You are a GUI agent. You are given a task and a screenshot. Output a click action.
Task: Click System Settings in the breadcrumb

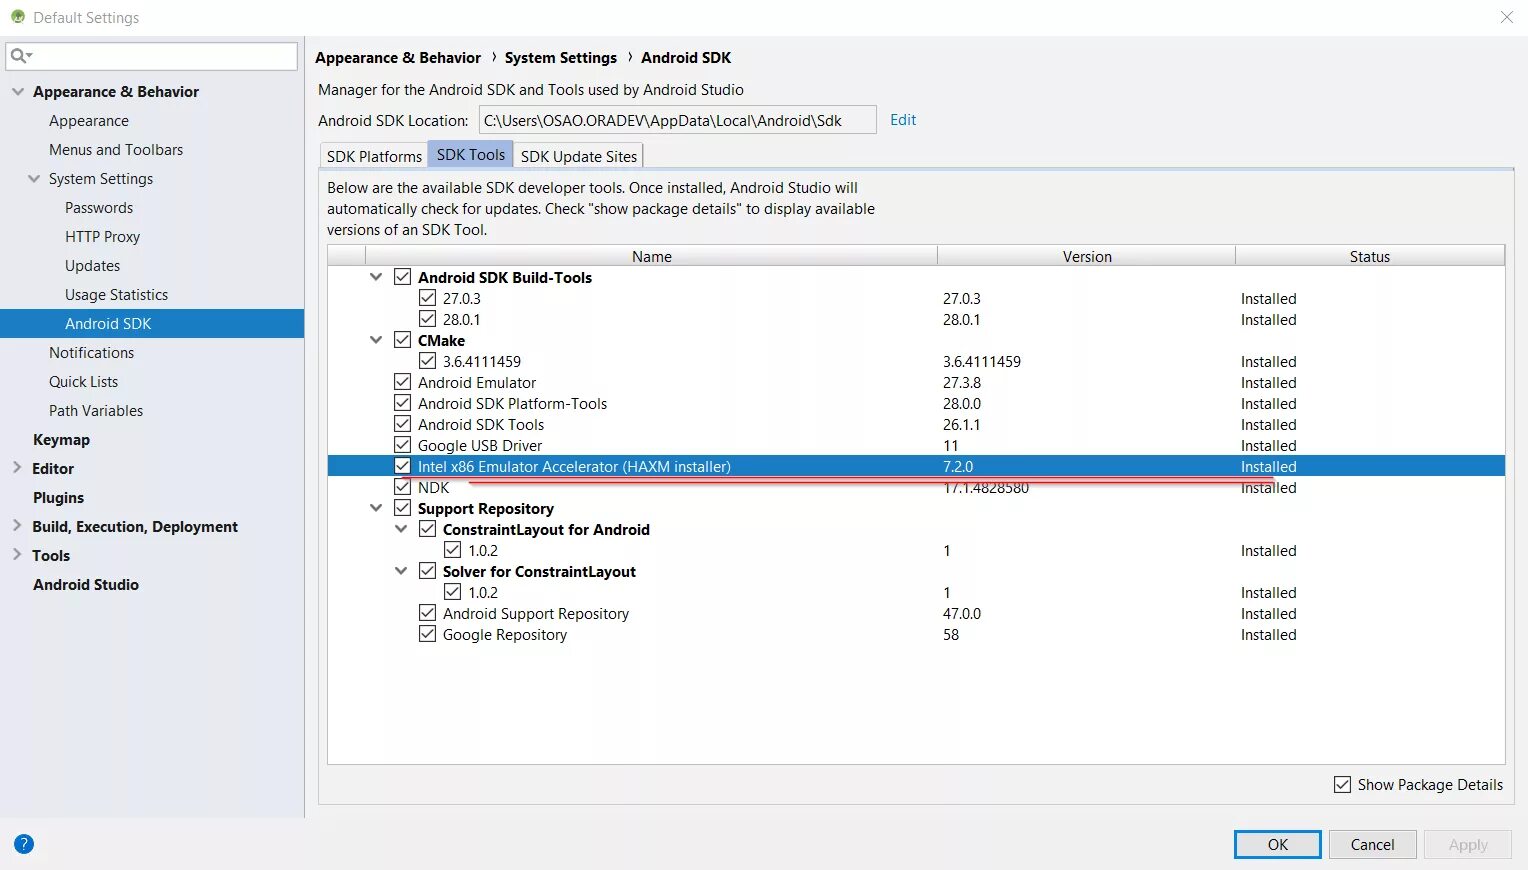pos(560,57)
